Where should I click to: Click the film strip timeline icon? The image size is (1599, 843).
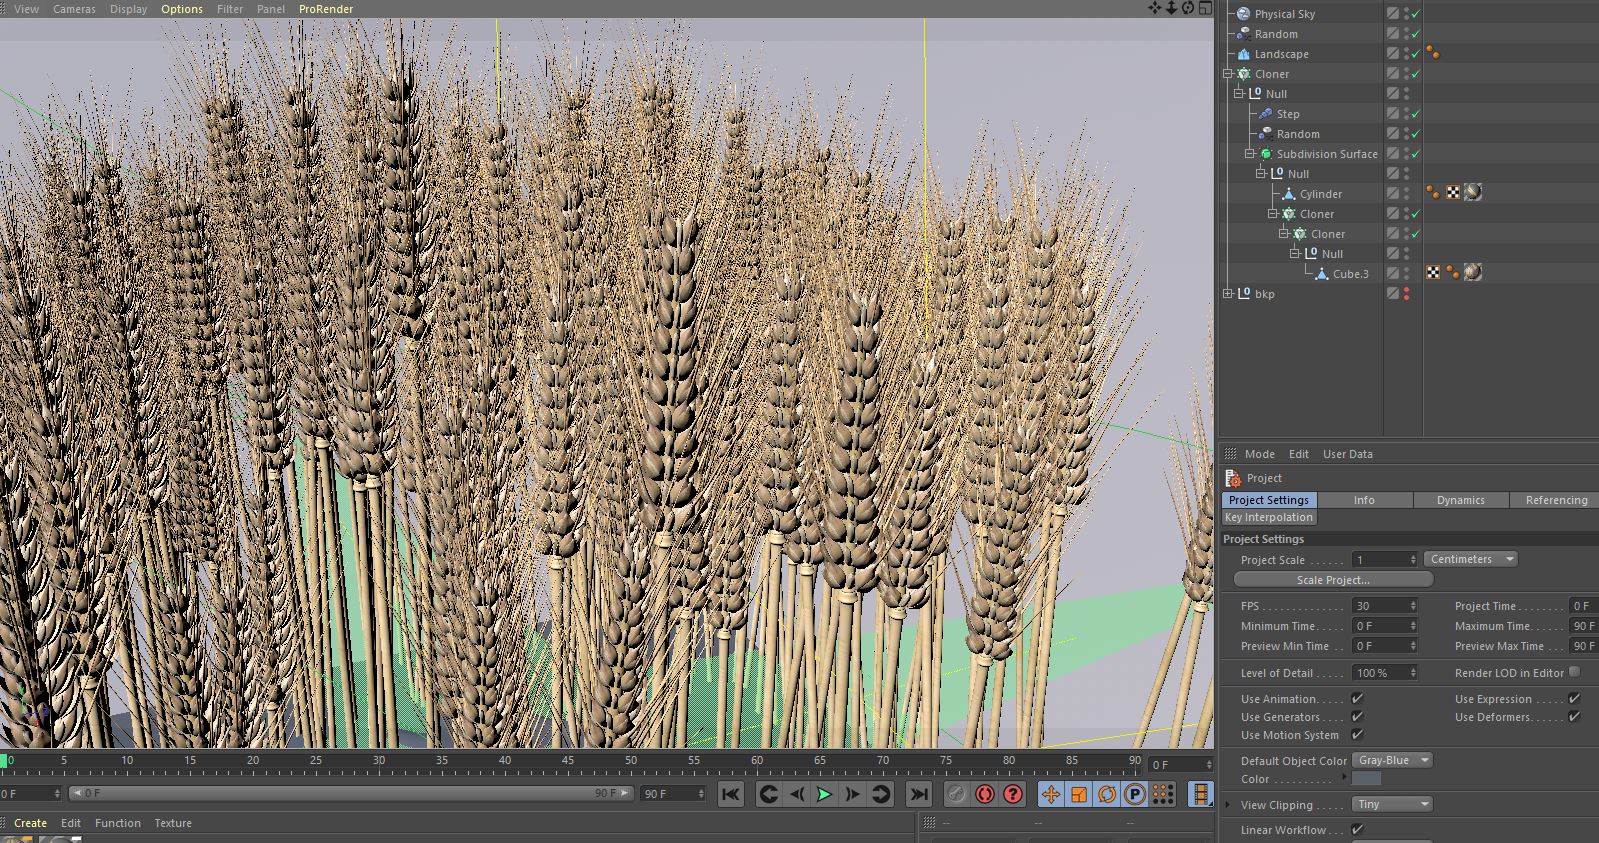point(1200,794)
